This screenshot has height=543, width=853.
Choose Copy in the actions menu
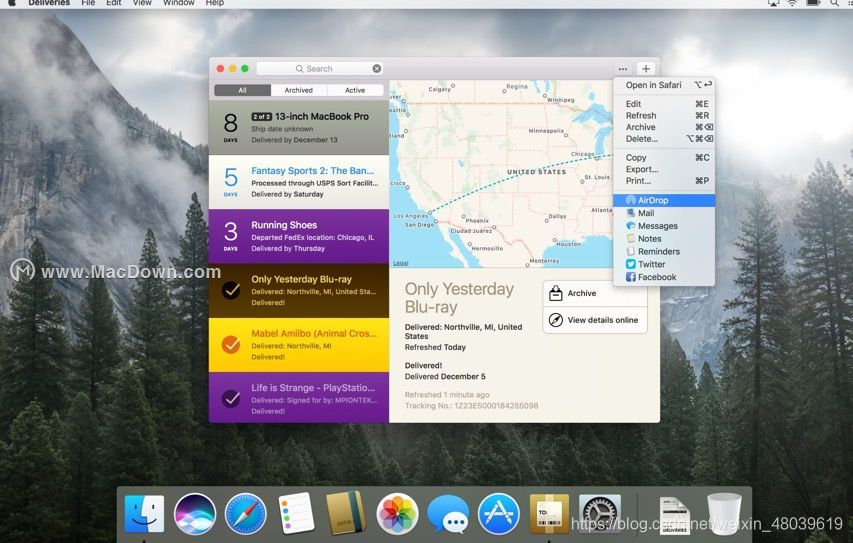[x=664, y=157]
